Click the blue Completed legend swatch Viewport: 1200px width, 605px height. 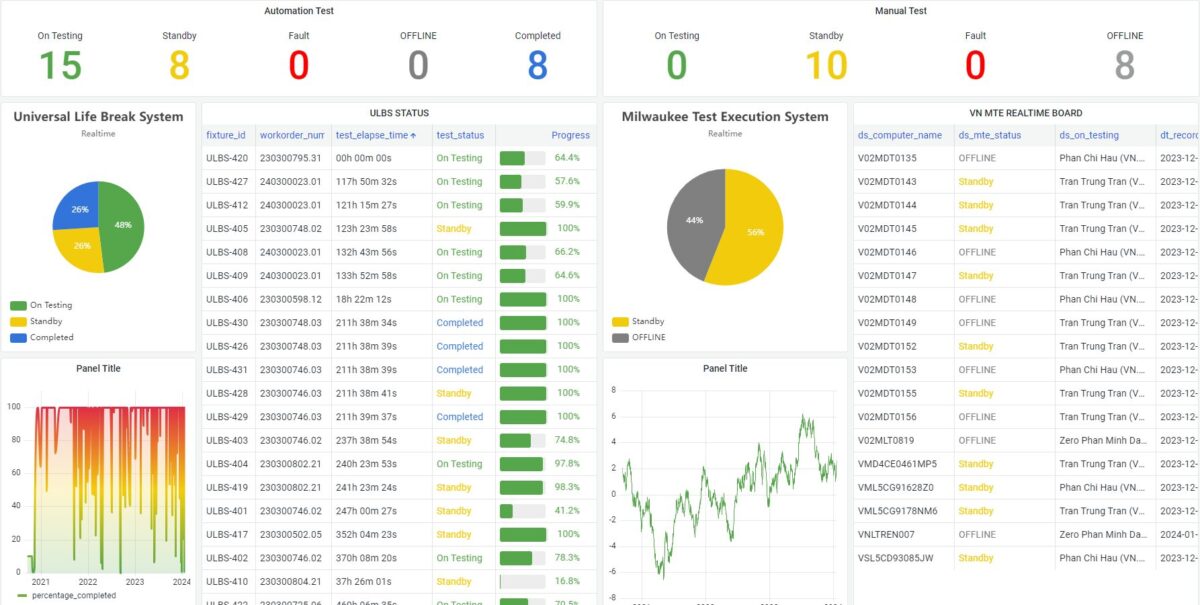tap(18, 338)
